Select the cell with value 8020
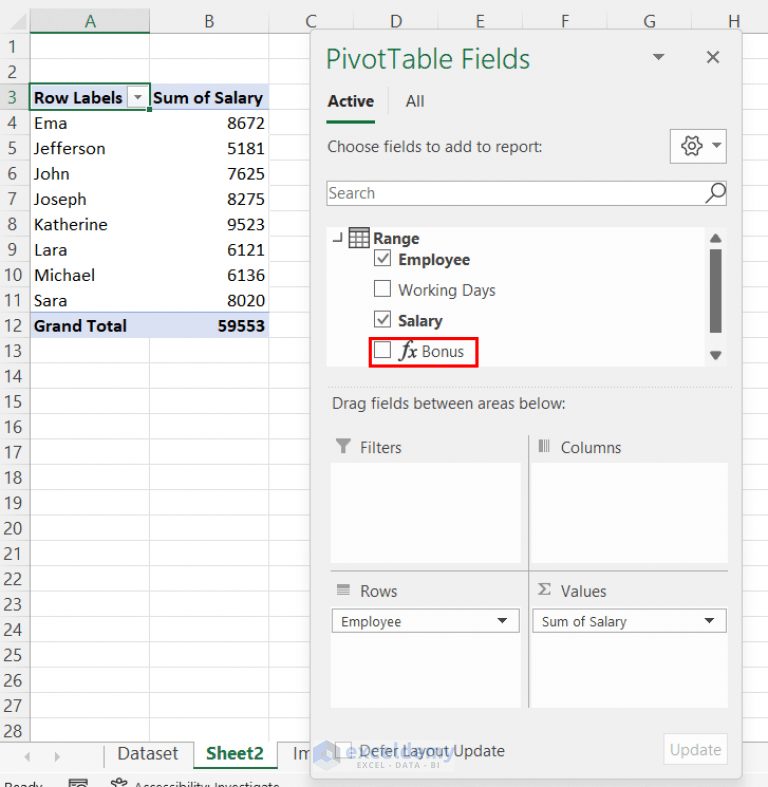The width and height of the screenshot is (768, 787). [x=209, y=300]
